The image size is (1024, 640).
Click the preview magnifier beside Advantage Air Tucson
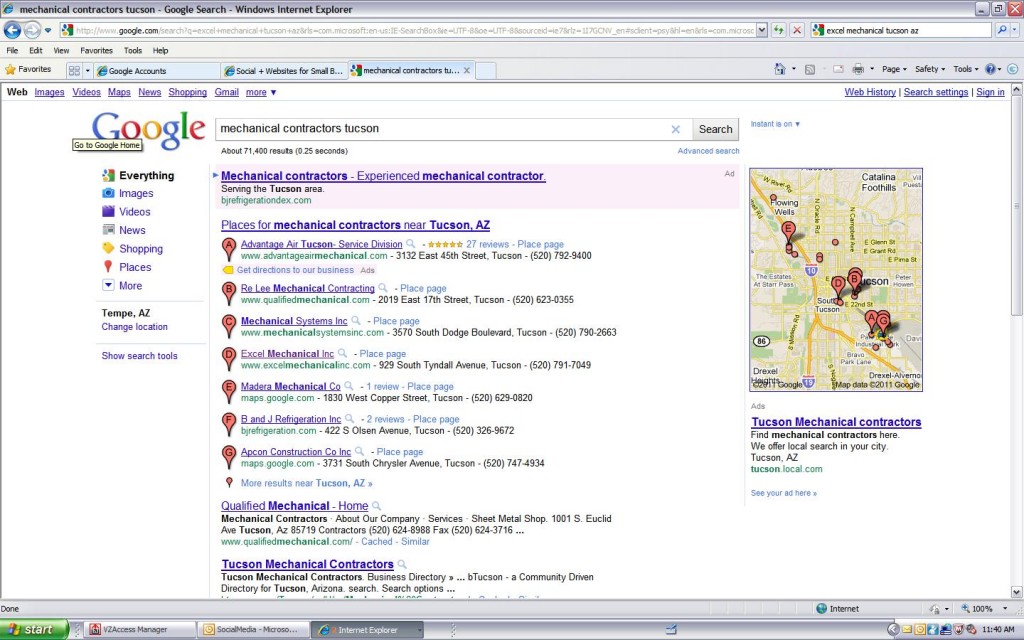(411, 244)
